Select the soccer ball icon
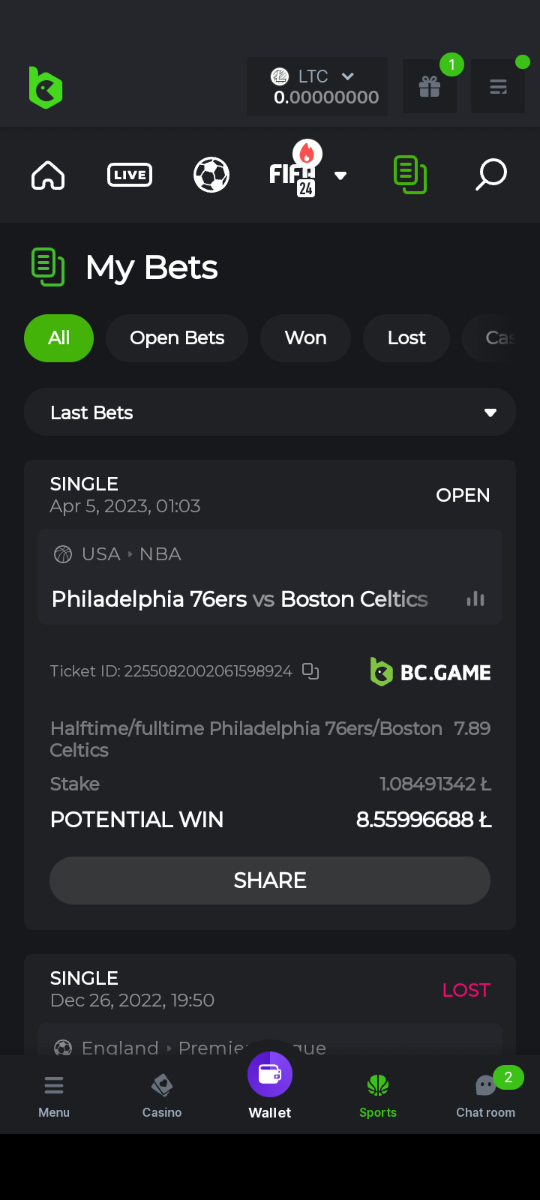The height and width of the screenshot is (1200, 540). [x=211, y=175]
